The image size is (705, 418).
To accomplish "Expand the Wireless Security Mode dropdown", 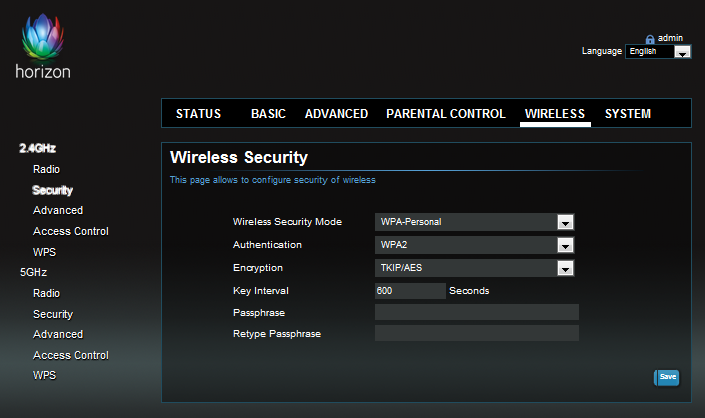I will click(475, 222).
